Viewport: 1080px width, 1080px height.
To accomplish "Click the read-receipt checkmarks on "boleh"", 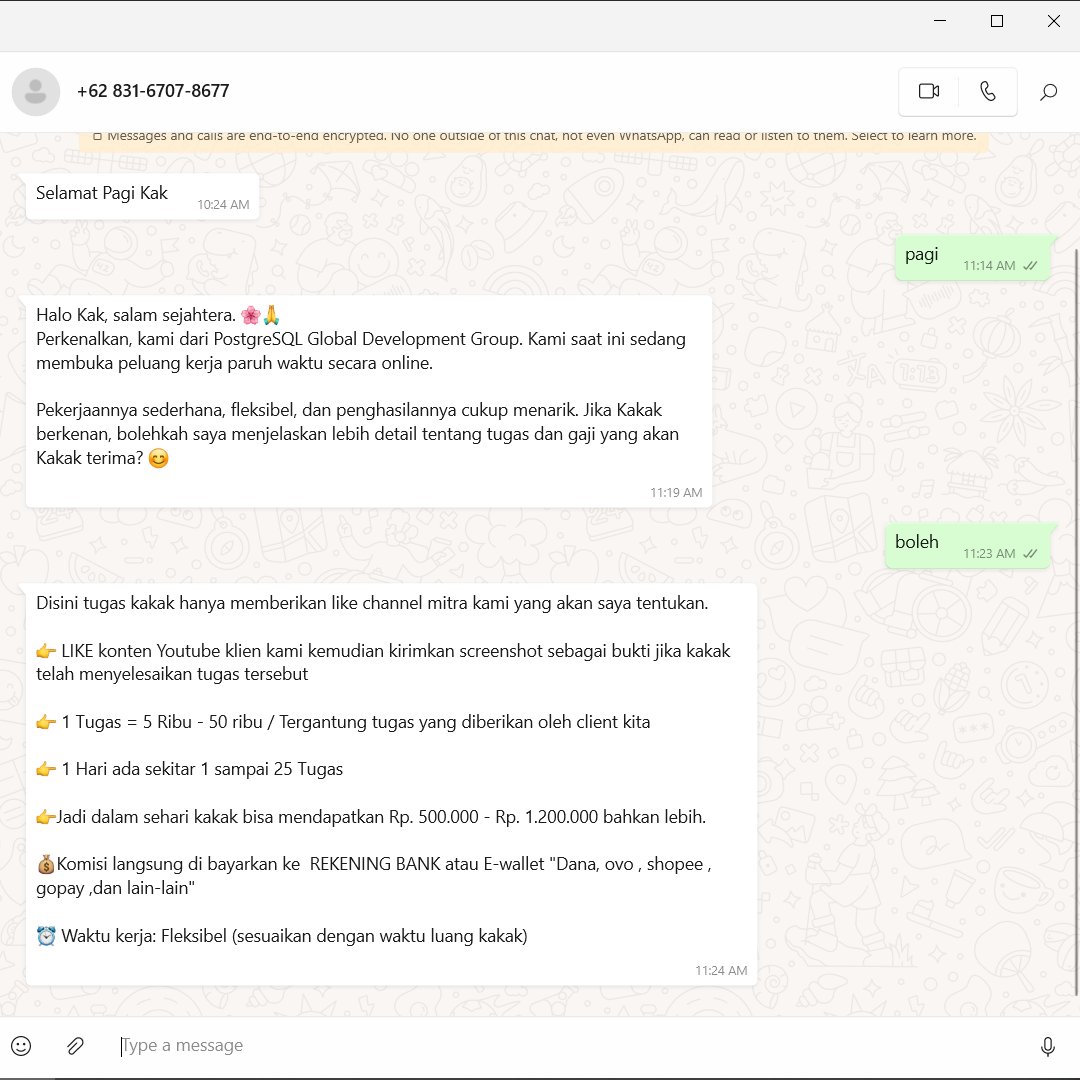I will 1030,554.
